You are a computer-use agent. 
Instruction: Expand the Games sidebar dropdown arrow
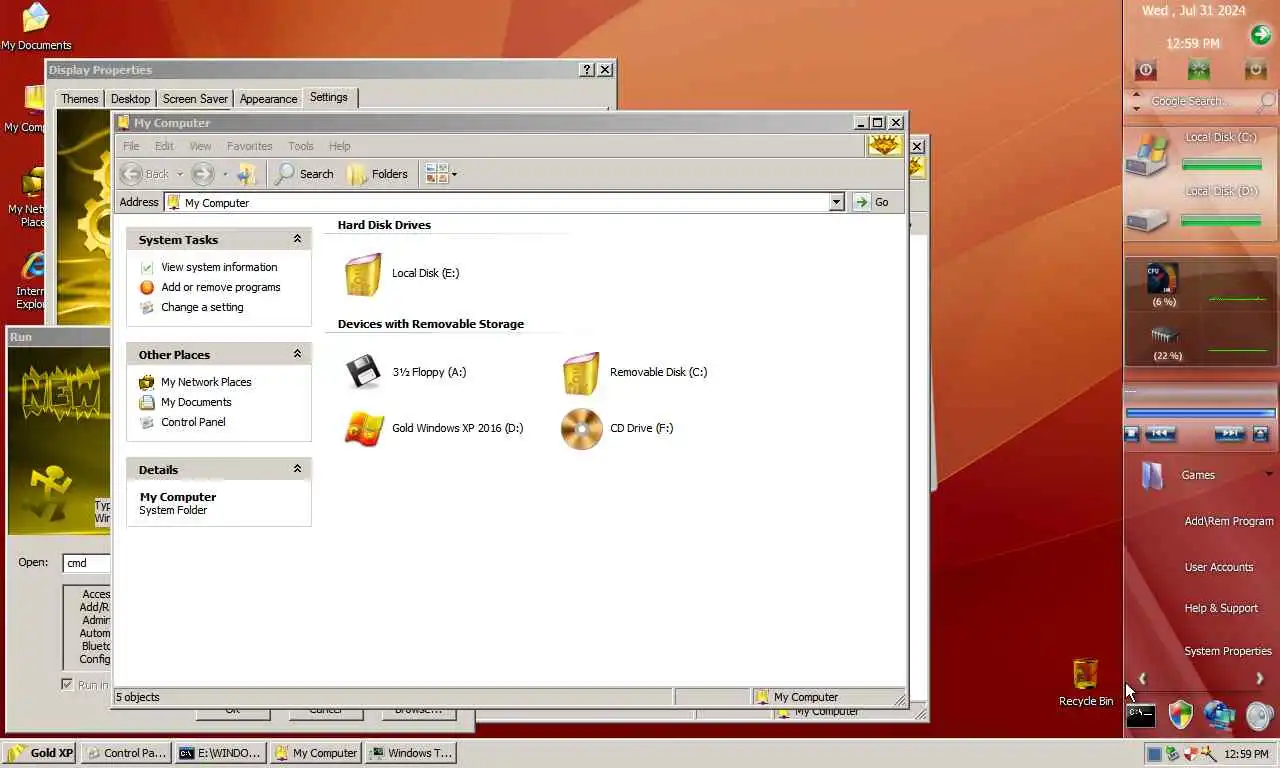(1269, 473)
